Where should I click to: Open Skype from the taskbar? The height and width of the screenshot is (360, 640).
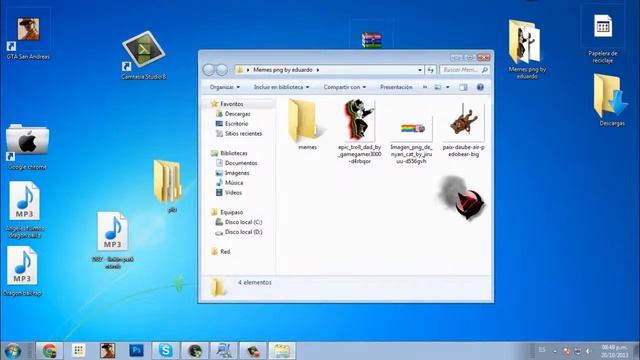[165, 351]
